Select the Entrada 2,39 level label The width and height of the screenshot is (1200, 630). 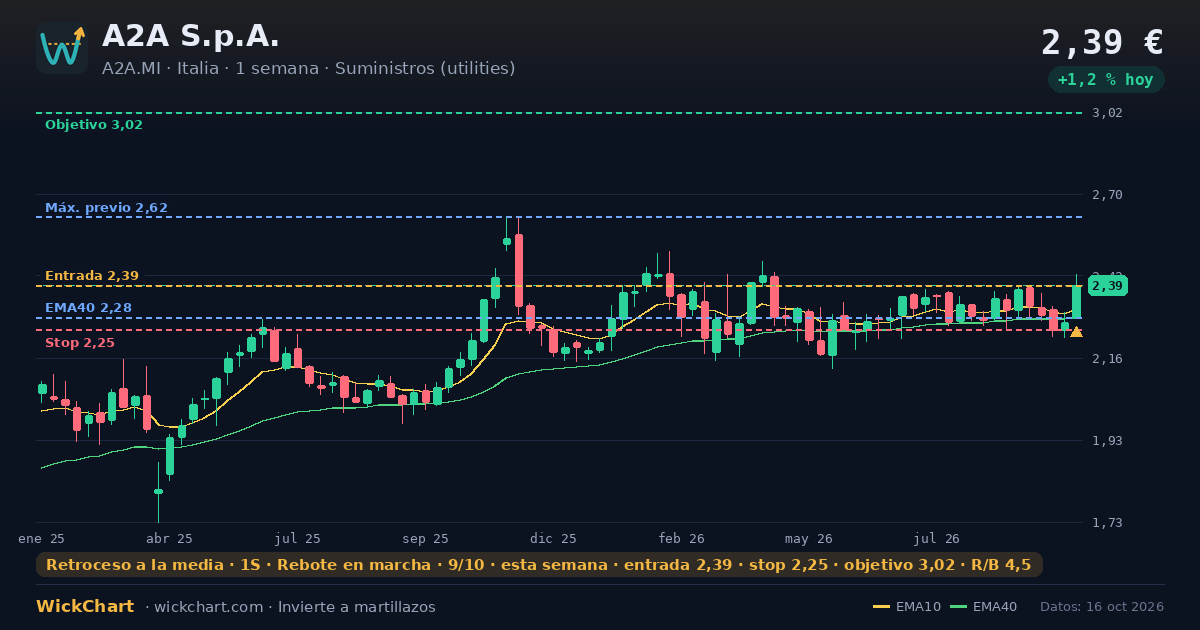[92, 276]
